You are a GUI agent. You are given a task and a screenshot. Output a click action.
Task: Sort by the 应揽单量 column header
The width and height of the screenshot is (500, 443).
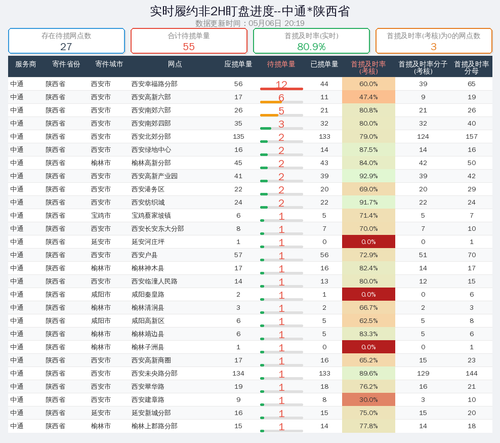(238, 64)
